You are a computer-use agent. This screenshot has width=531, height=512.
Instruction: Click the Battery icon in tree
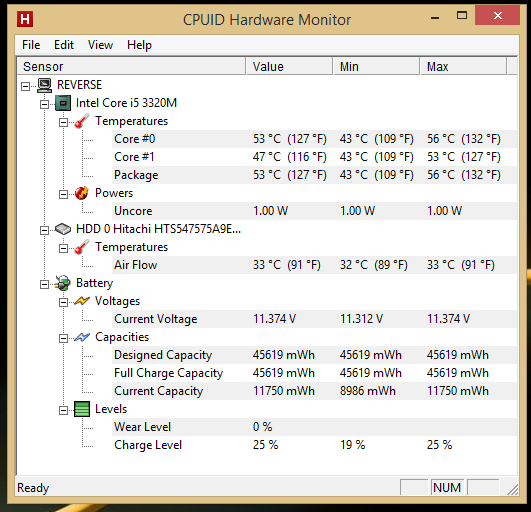63,283
